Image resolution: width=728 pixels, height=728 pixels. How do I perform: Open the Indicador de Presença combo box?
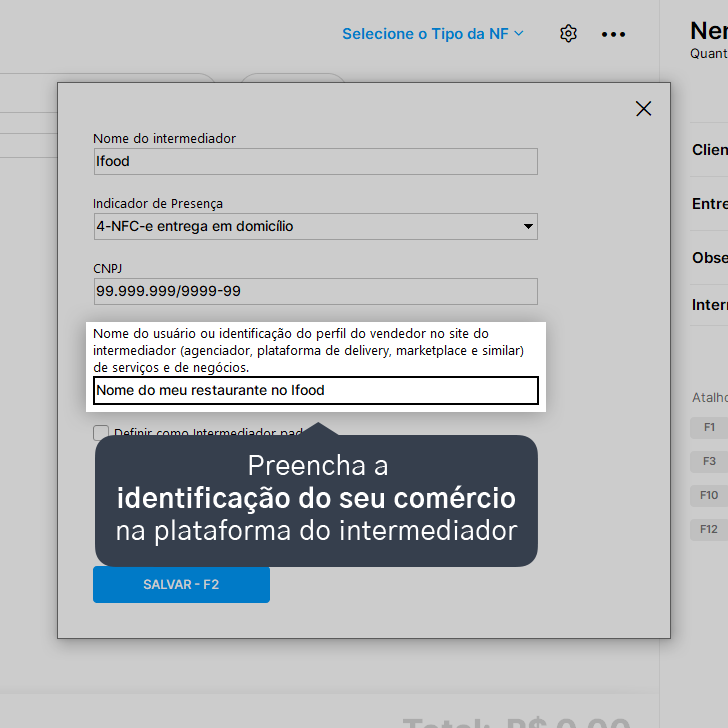[x=316, y=227]
